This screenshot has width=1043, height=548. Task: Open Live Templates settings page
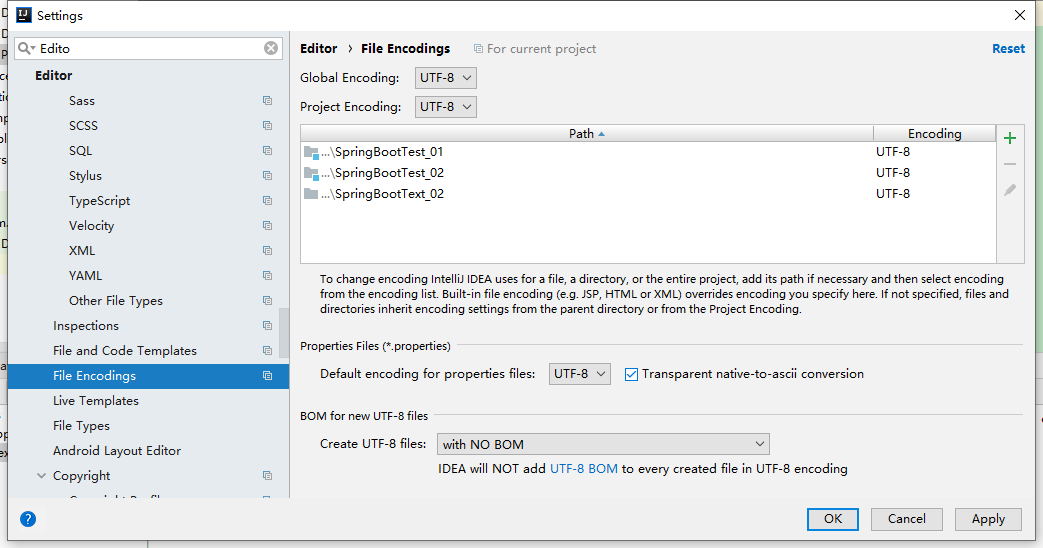pyautogui.click(x=96, y=400)
